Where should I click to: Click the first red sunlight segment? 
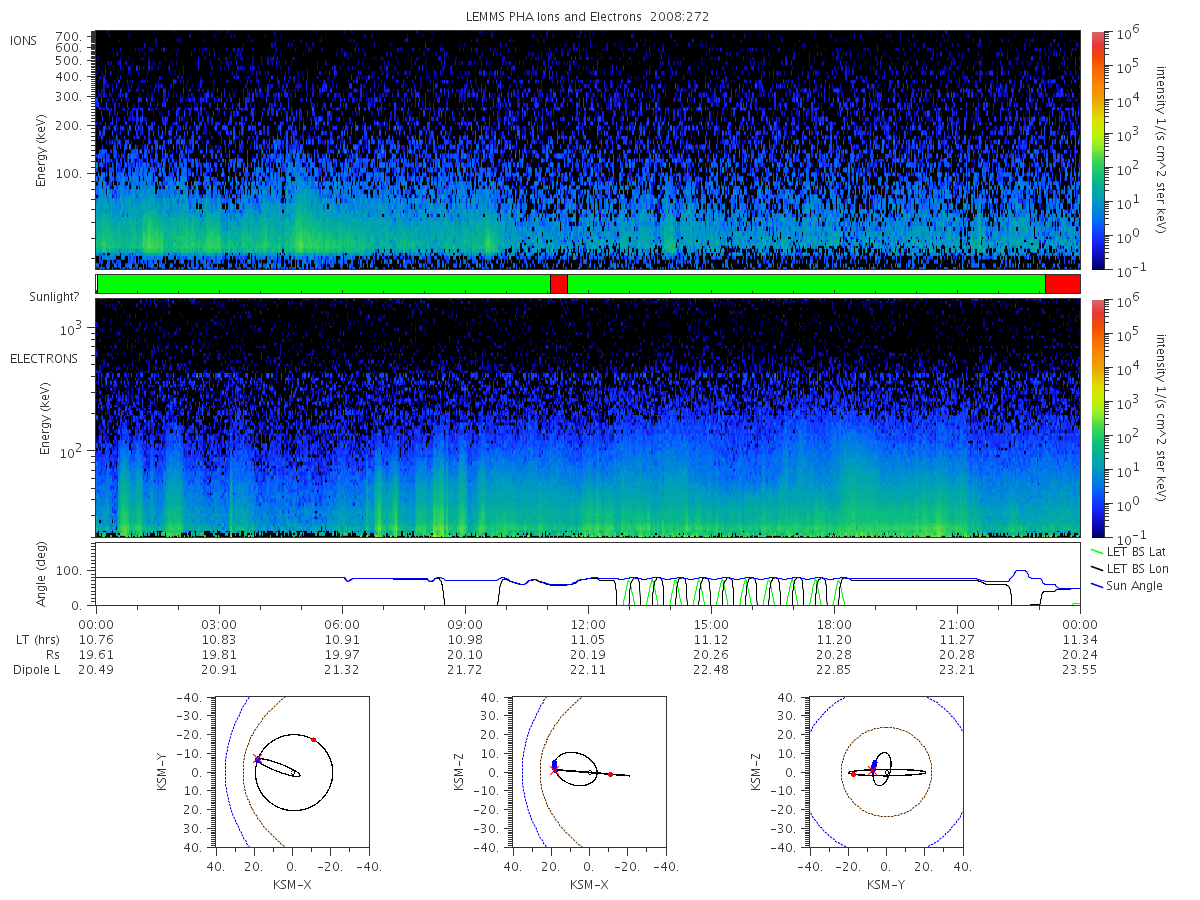coord(559,284)
